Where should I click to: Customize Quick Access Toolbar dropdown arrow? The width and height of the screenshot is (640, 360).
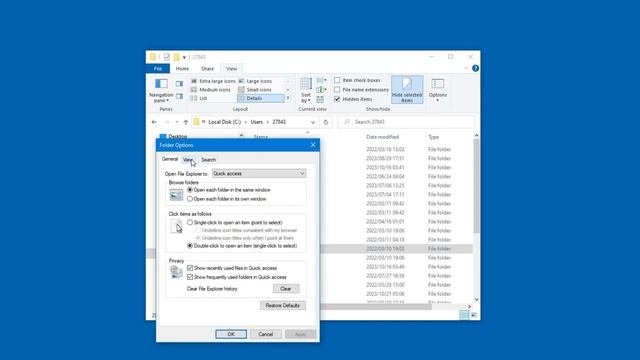[184, 57]
